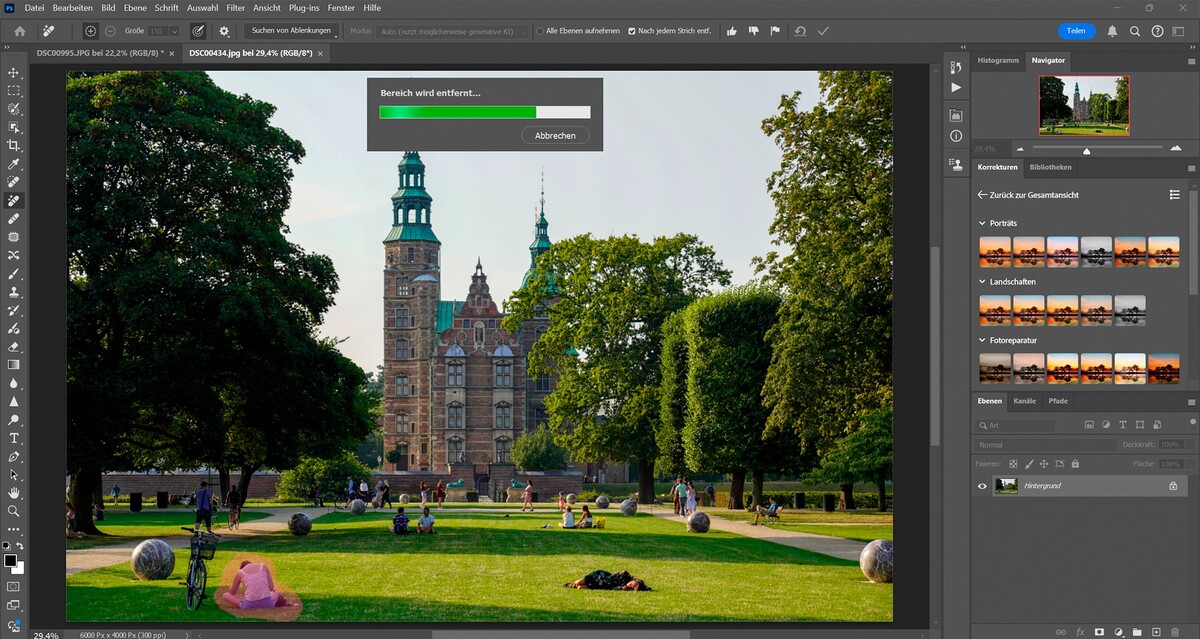The height and width of the screenshot is (639, 1200).
Task: Expand the Fotoreparatur section
Action: coord(983,340)
